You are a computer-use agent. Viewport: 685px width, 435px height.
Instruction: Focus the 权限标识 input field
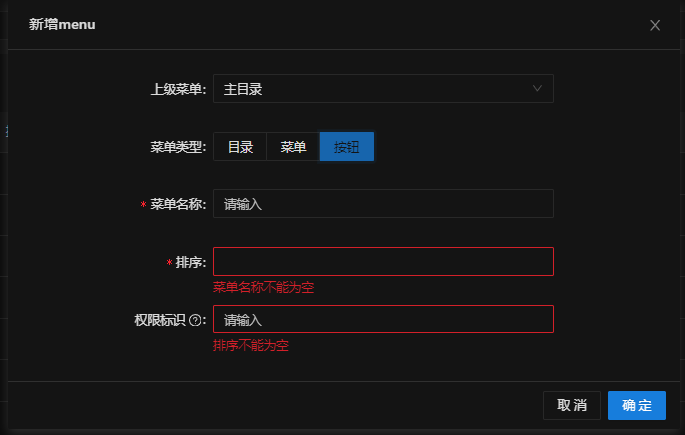[x=383, y=319]
